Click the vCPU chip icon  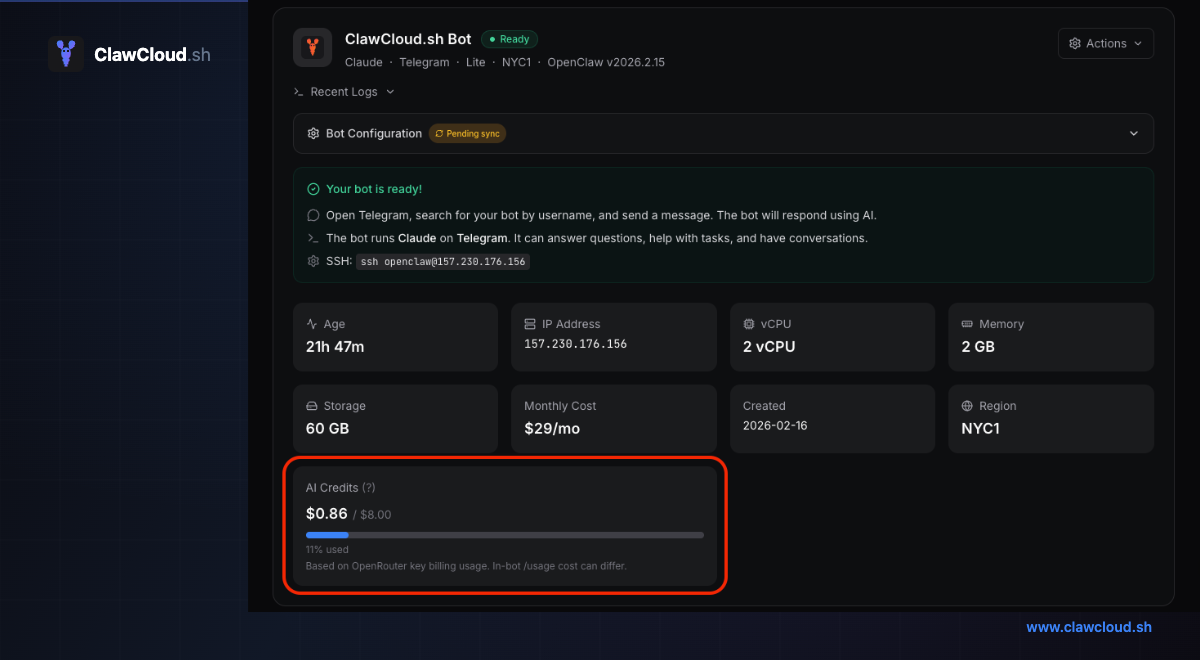(749, 324)
